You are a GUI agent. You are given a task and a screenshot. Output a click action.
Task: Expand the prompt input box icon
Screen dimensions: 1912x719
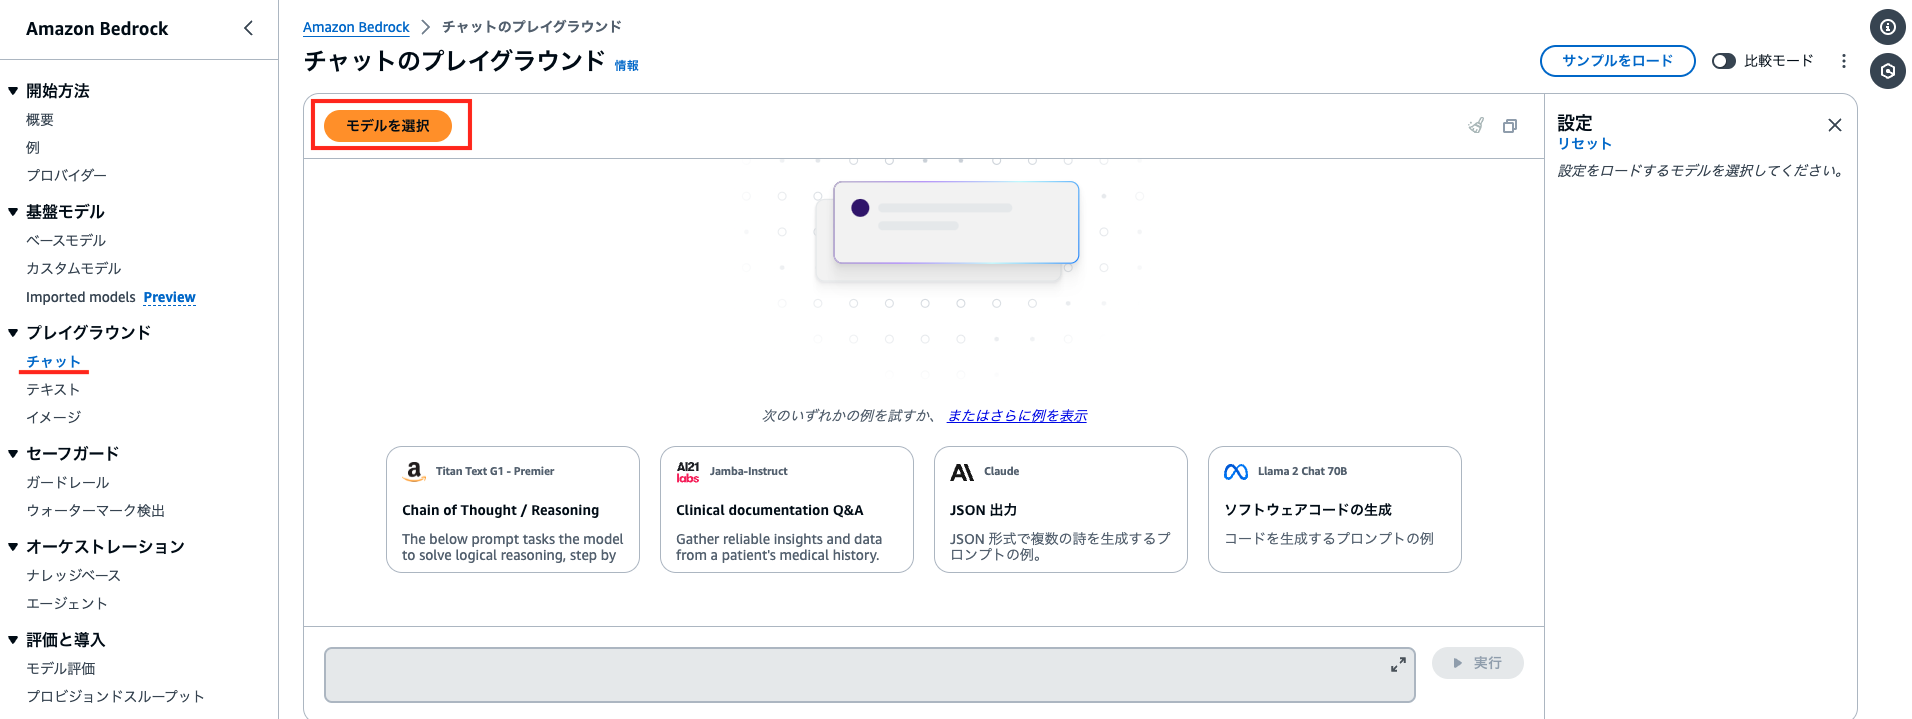point(1398,665)
